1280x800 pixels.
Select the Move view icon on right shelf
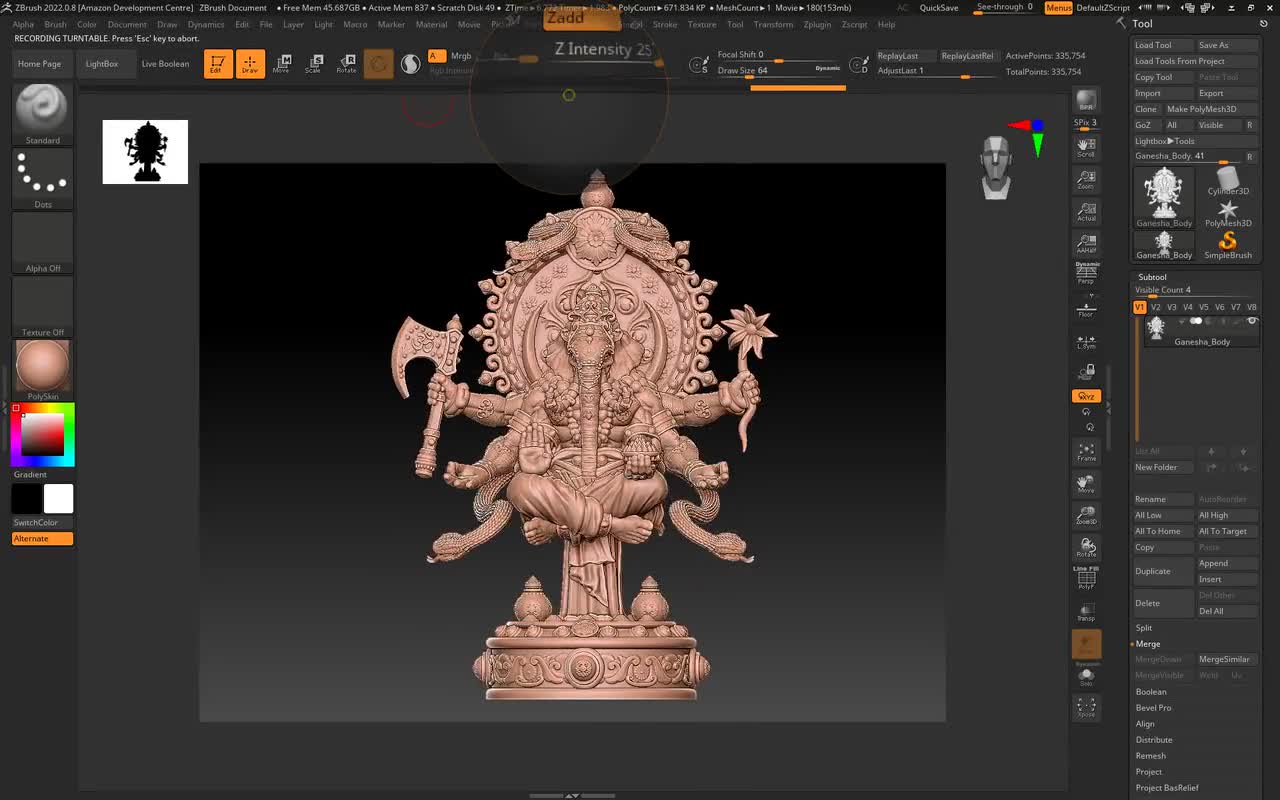pyautogui.click(x=1086, y=483)
